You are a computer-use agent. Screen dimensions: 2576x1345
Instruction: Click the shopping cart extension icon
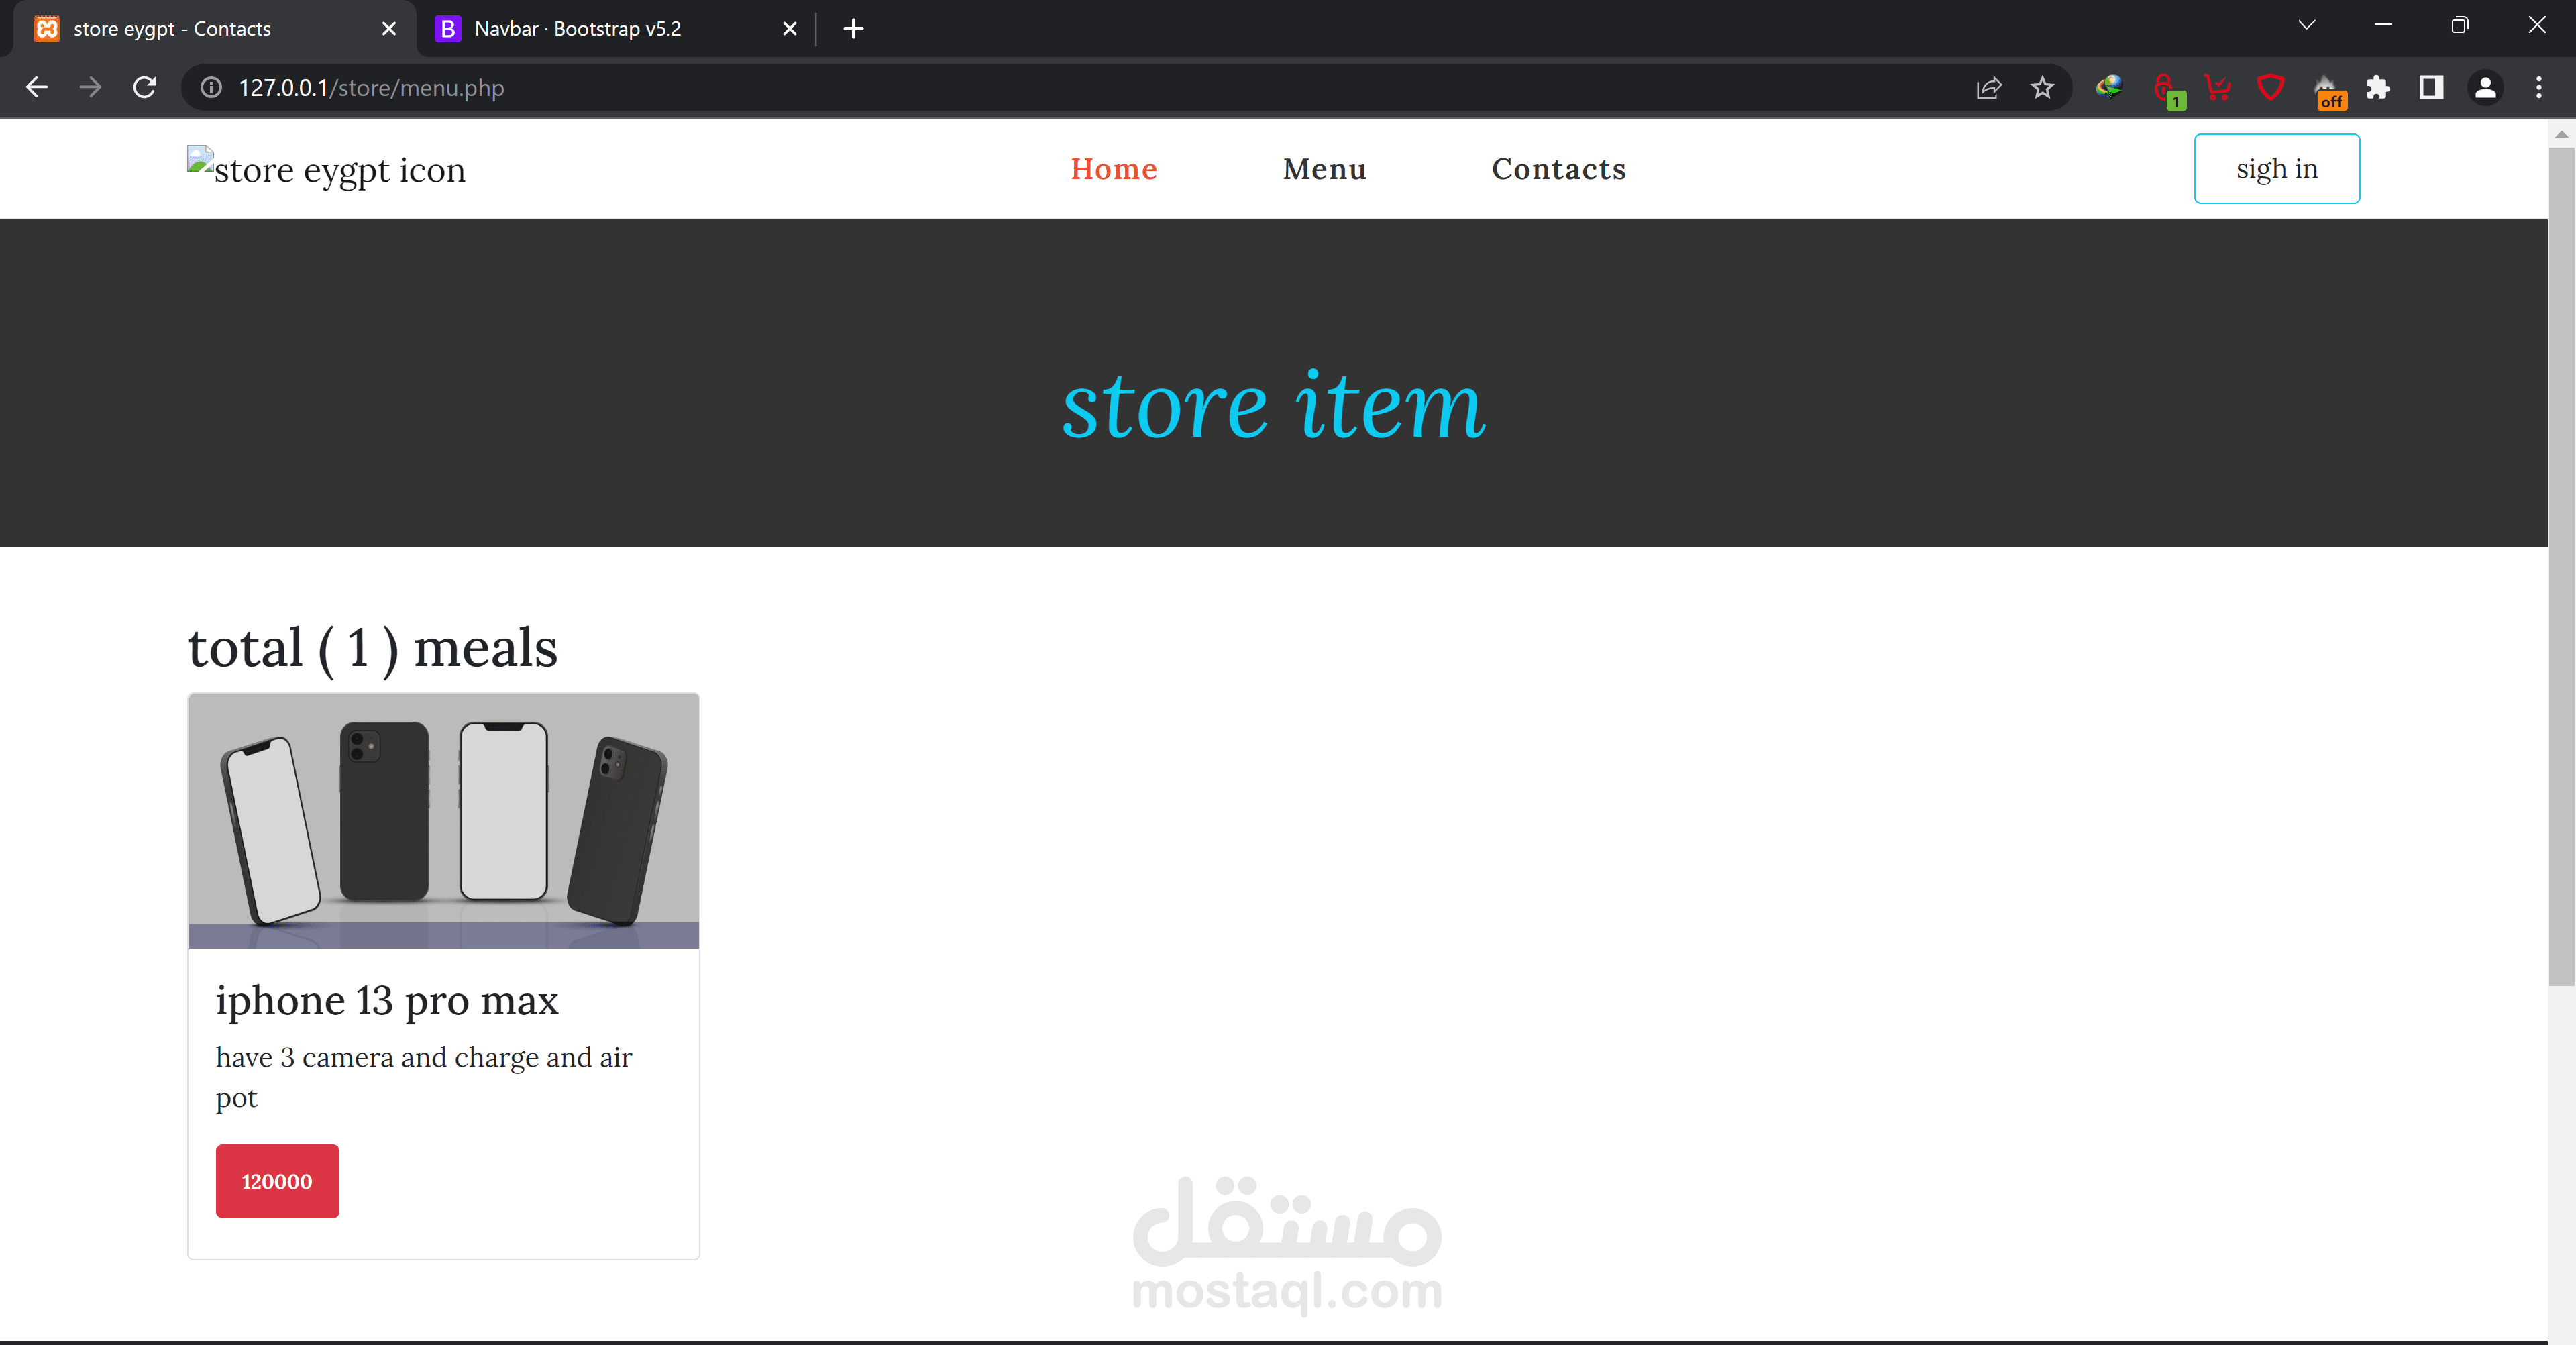(x=2217, y=88)
